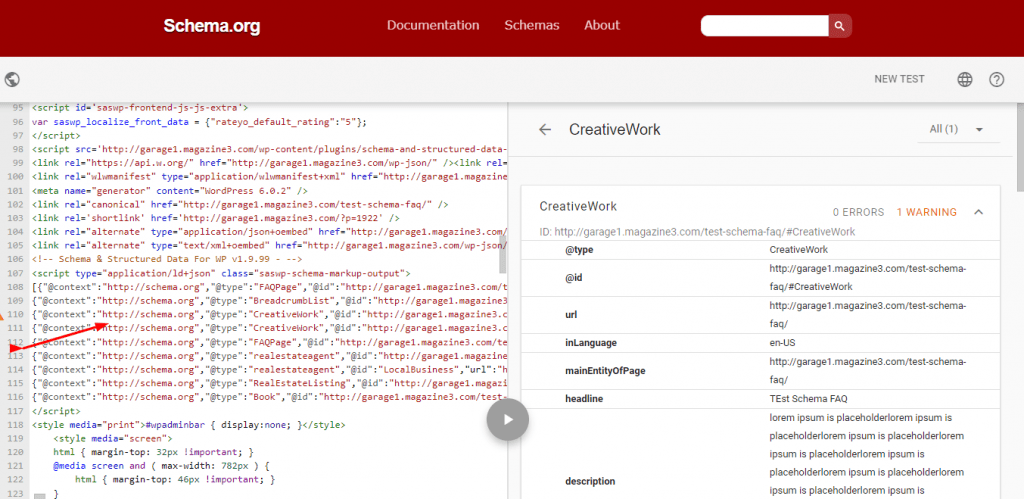This screenshot has width=1024, height=499.
Task: Open the language globe icon near NEW TEST
Action: click(965, 80)
